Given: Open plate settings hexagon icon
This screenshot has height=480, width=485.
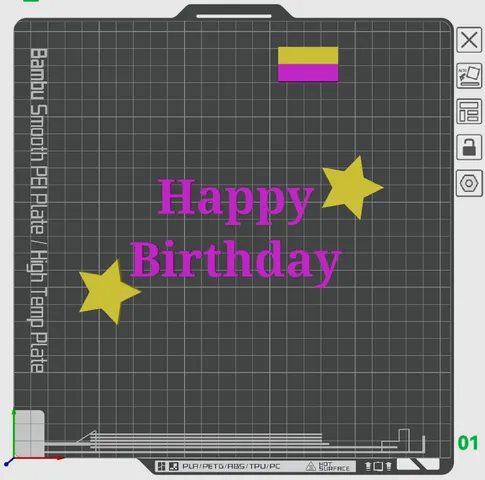Looking at the screenshot, I should coord(469,183).
